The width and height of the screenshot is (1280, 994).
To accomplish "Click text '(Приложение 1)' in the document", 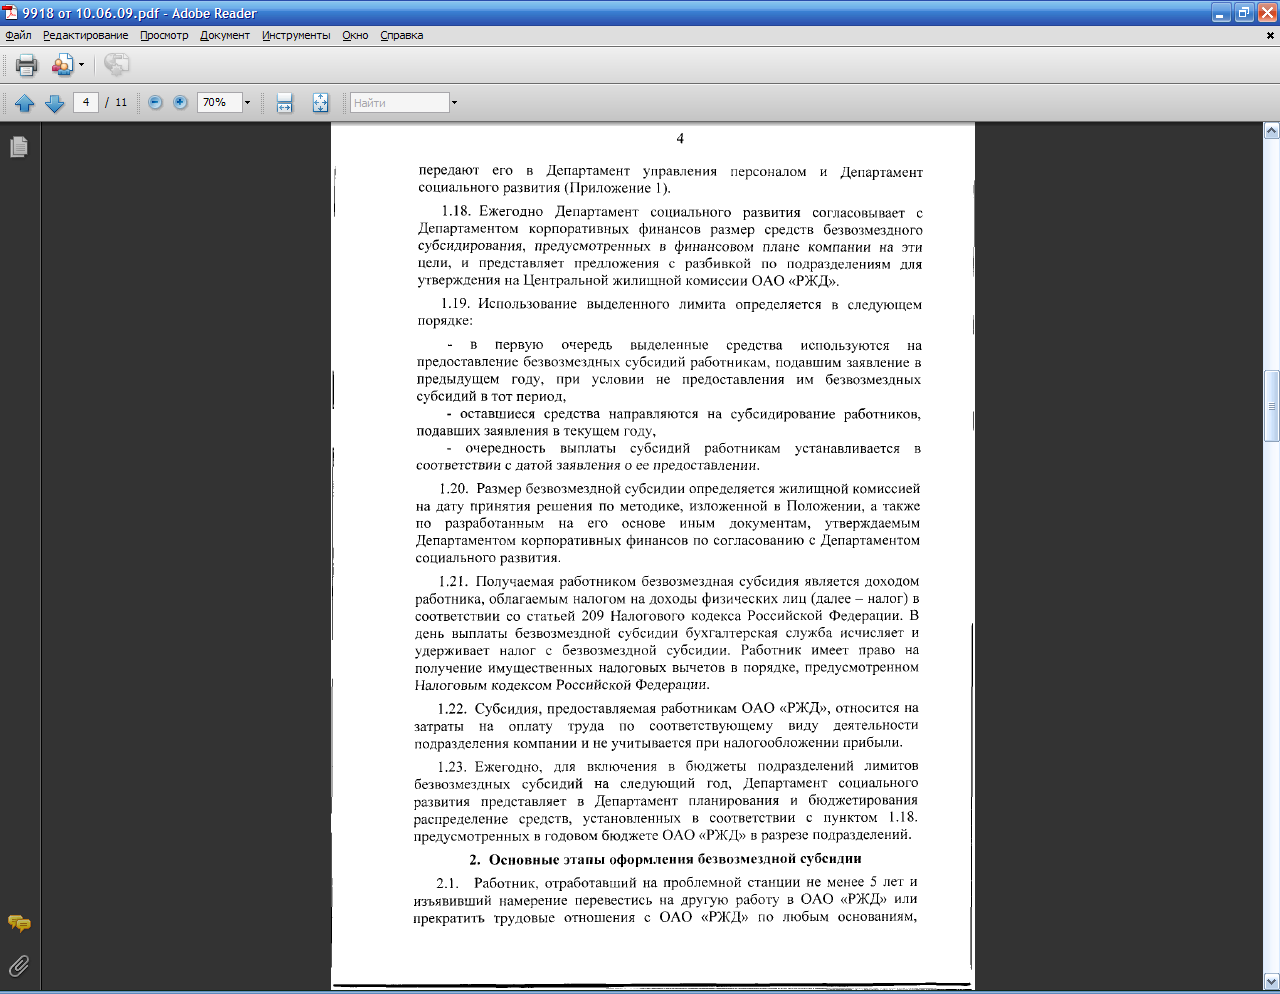I will (617, 188).
